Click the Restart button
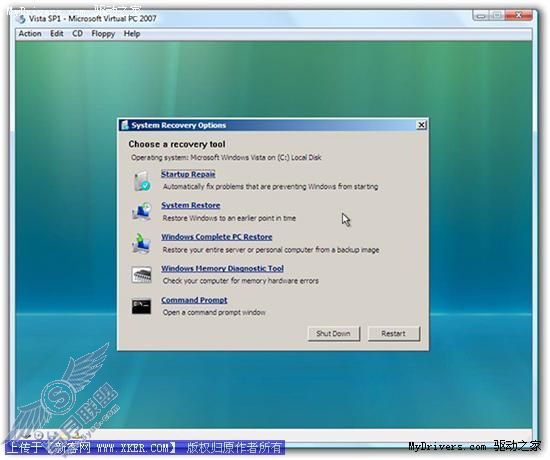 [x=394, y=333]
